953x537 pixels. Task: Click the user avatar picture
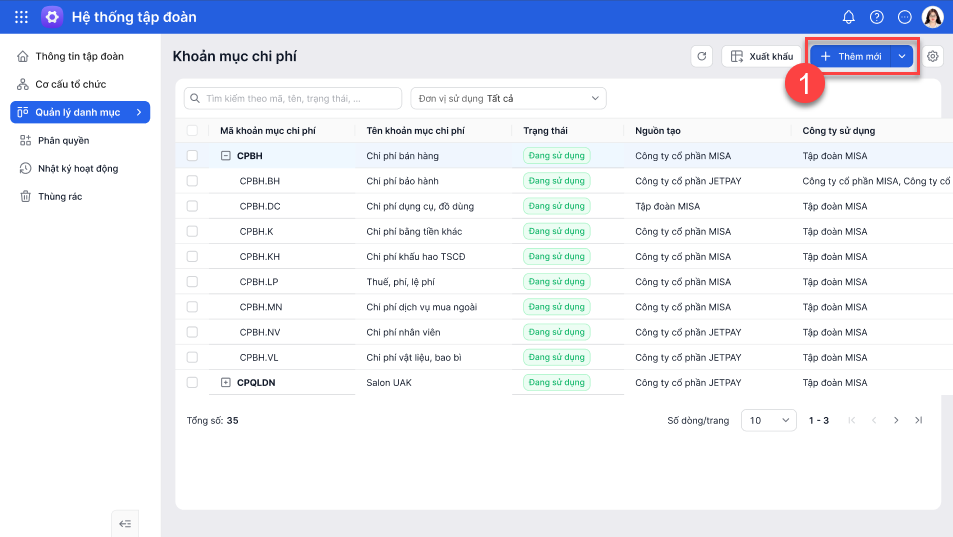(933, 17)
